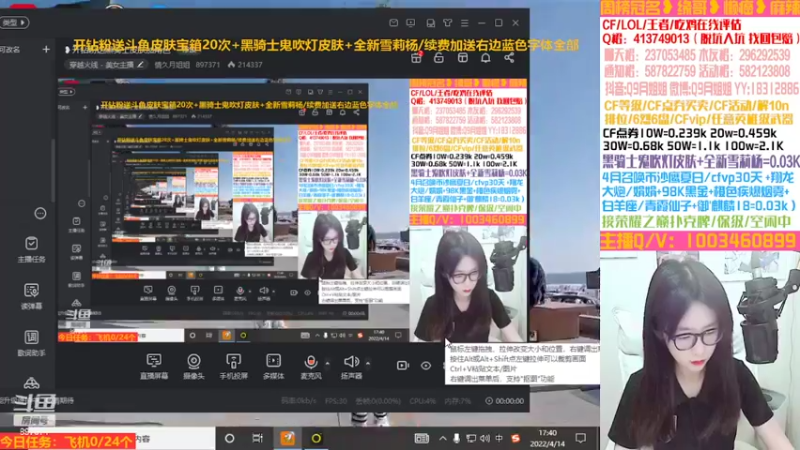
Task: Open Task View on the taskbar
Action: (258, 438)
